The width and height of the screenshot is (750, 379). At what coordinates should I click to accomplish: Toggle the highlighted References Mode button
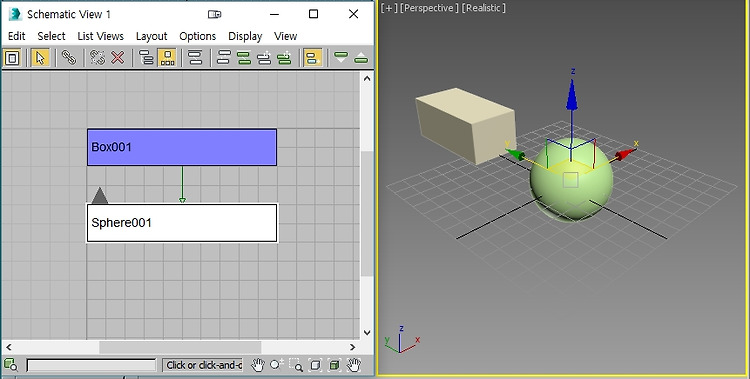[x=167, y=58]
